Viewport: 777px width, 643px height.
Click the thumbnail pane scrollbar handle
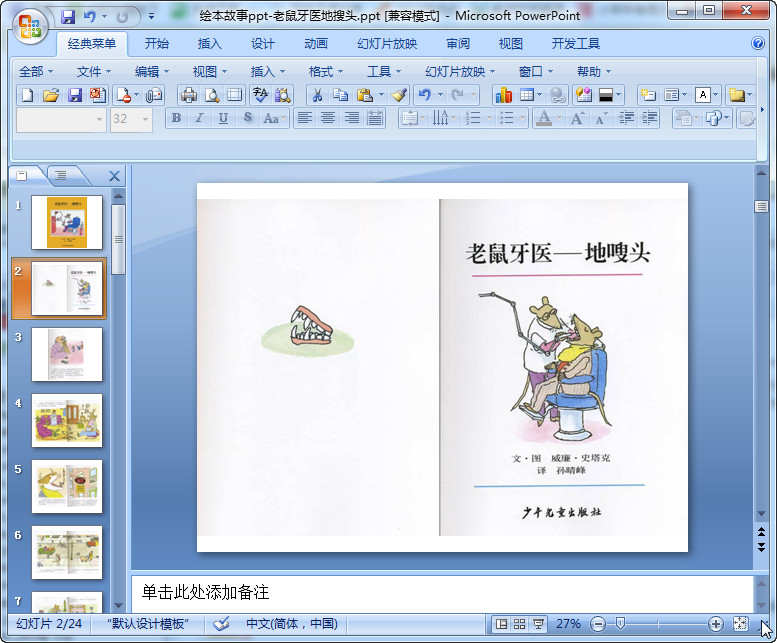click(x=118, y=239)
